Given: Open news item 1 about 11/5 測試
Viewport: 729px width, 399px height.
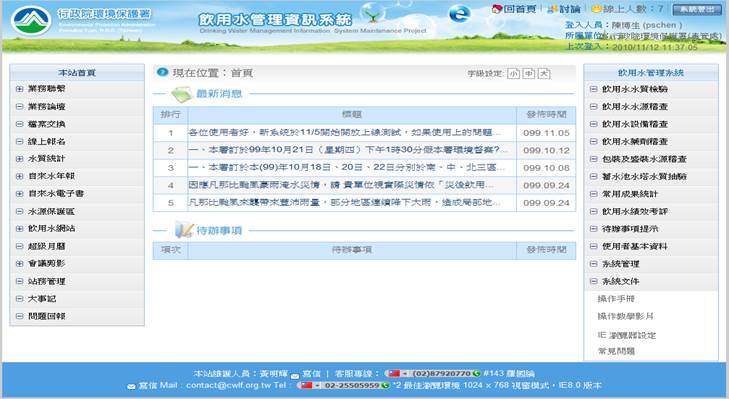Looking at the screenshot, I should click(345, 133).
